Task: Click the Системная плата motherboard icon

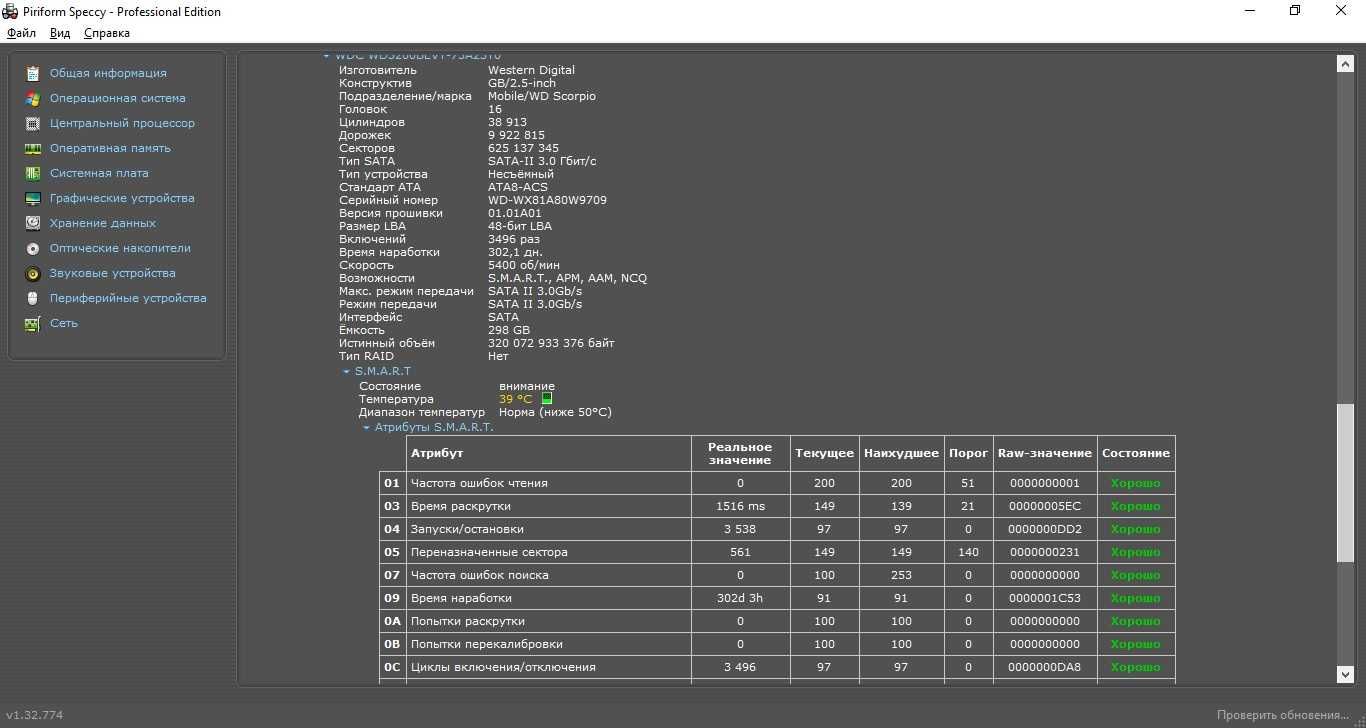Action: (x=33, y=173)
